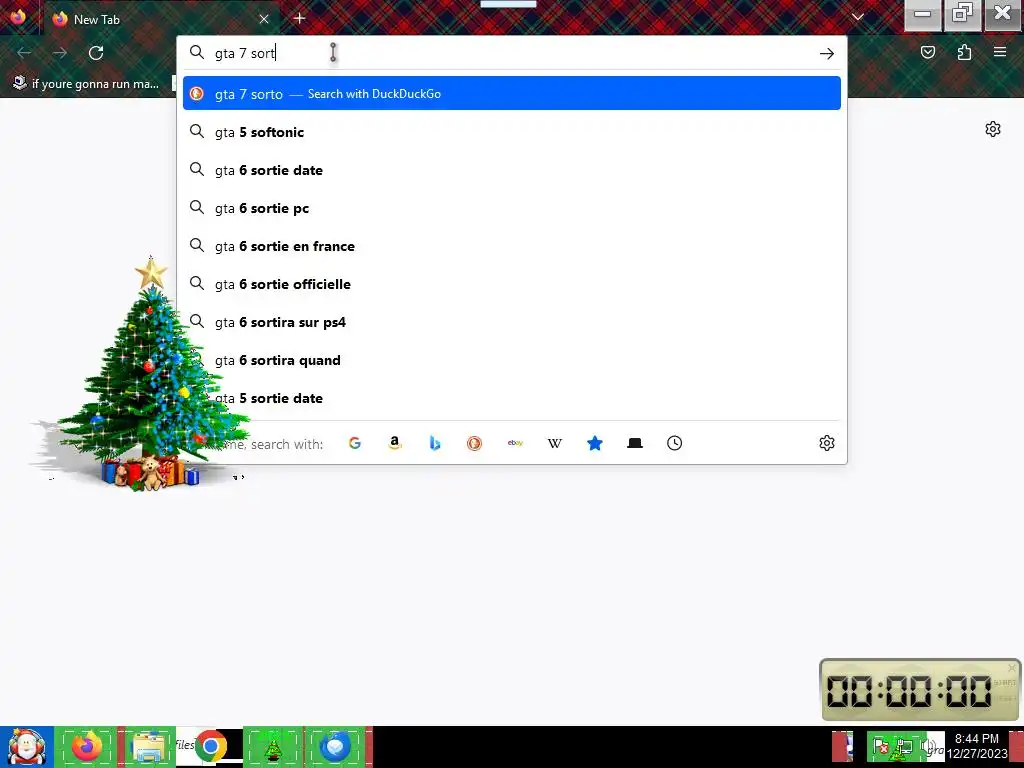This screenshot has height=768, width=1024.
Task: Open a new tab with plus button
Action: tap(300, 18)
